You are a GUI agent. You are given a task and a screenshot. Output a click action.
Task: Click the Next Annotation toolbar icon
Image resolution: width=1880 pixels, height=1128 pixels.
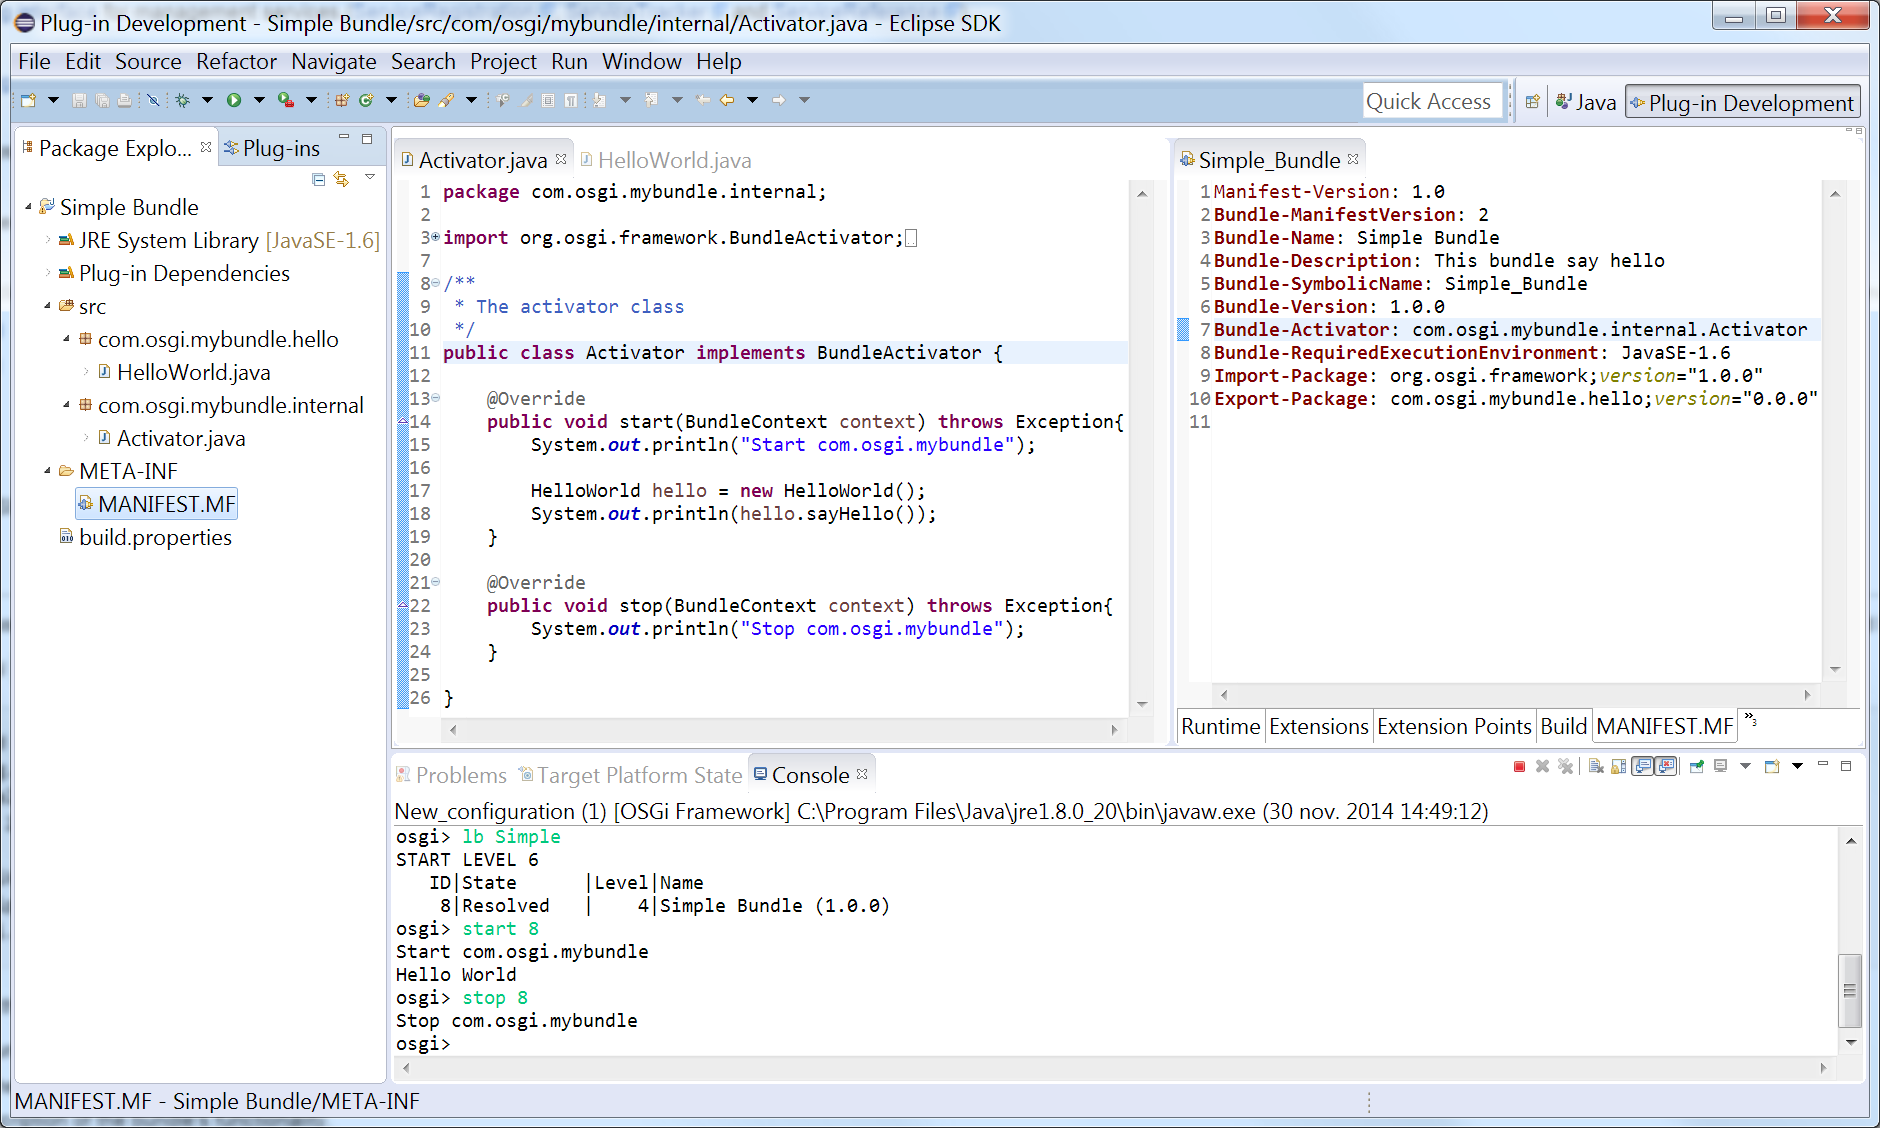[599, 100]
